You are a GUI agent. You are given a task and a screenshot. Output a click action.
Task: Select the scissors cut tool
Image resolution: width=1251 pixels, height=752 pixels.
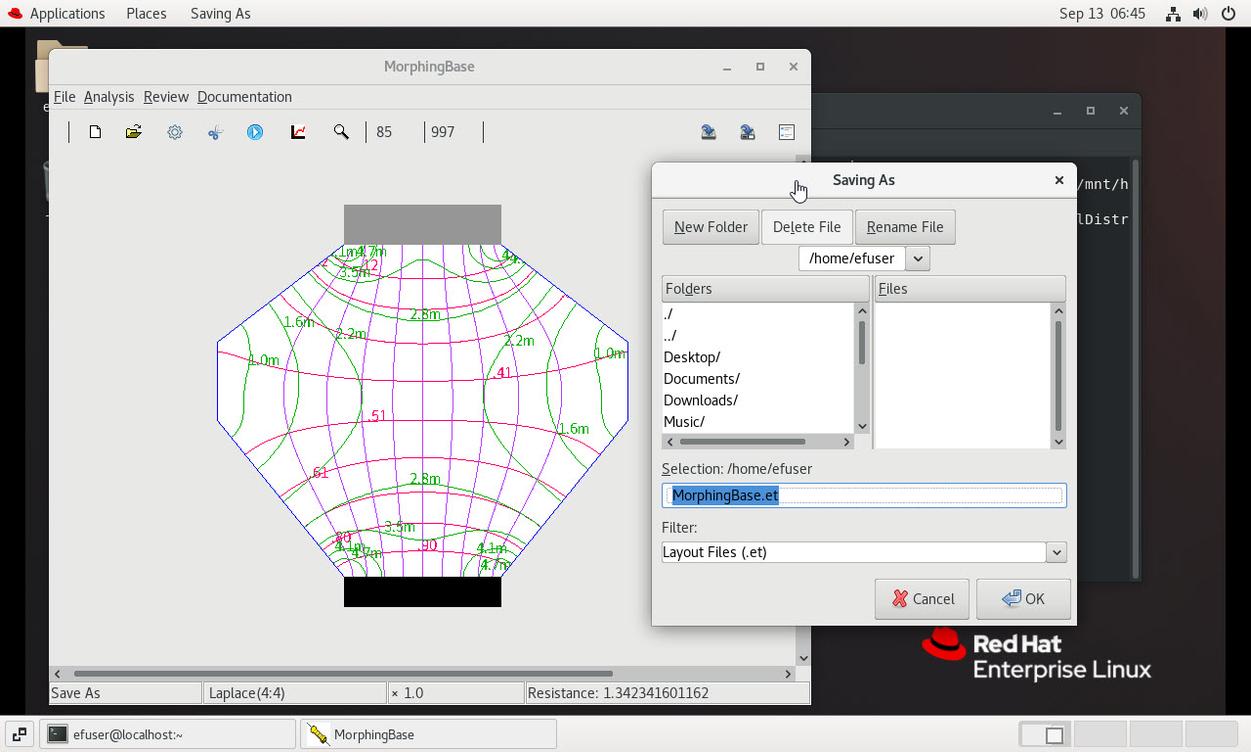pyautogui.click(x=215, y=132)
